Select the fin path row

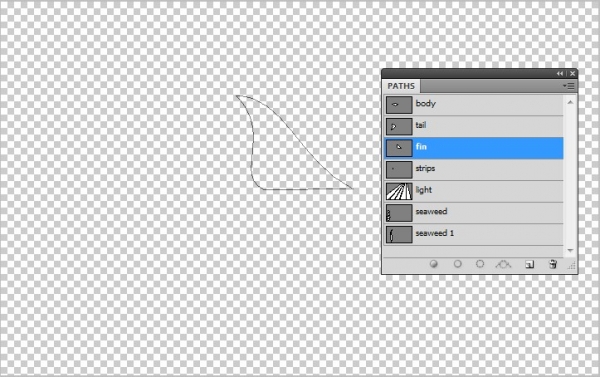tap(474, 148)
